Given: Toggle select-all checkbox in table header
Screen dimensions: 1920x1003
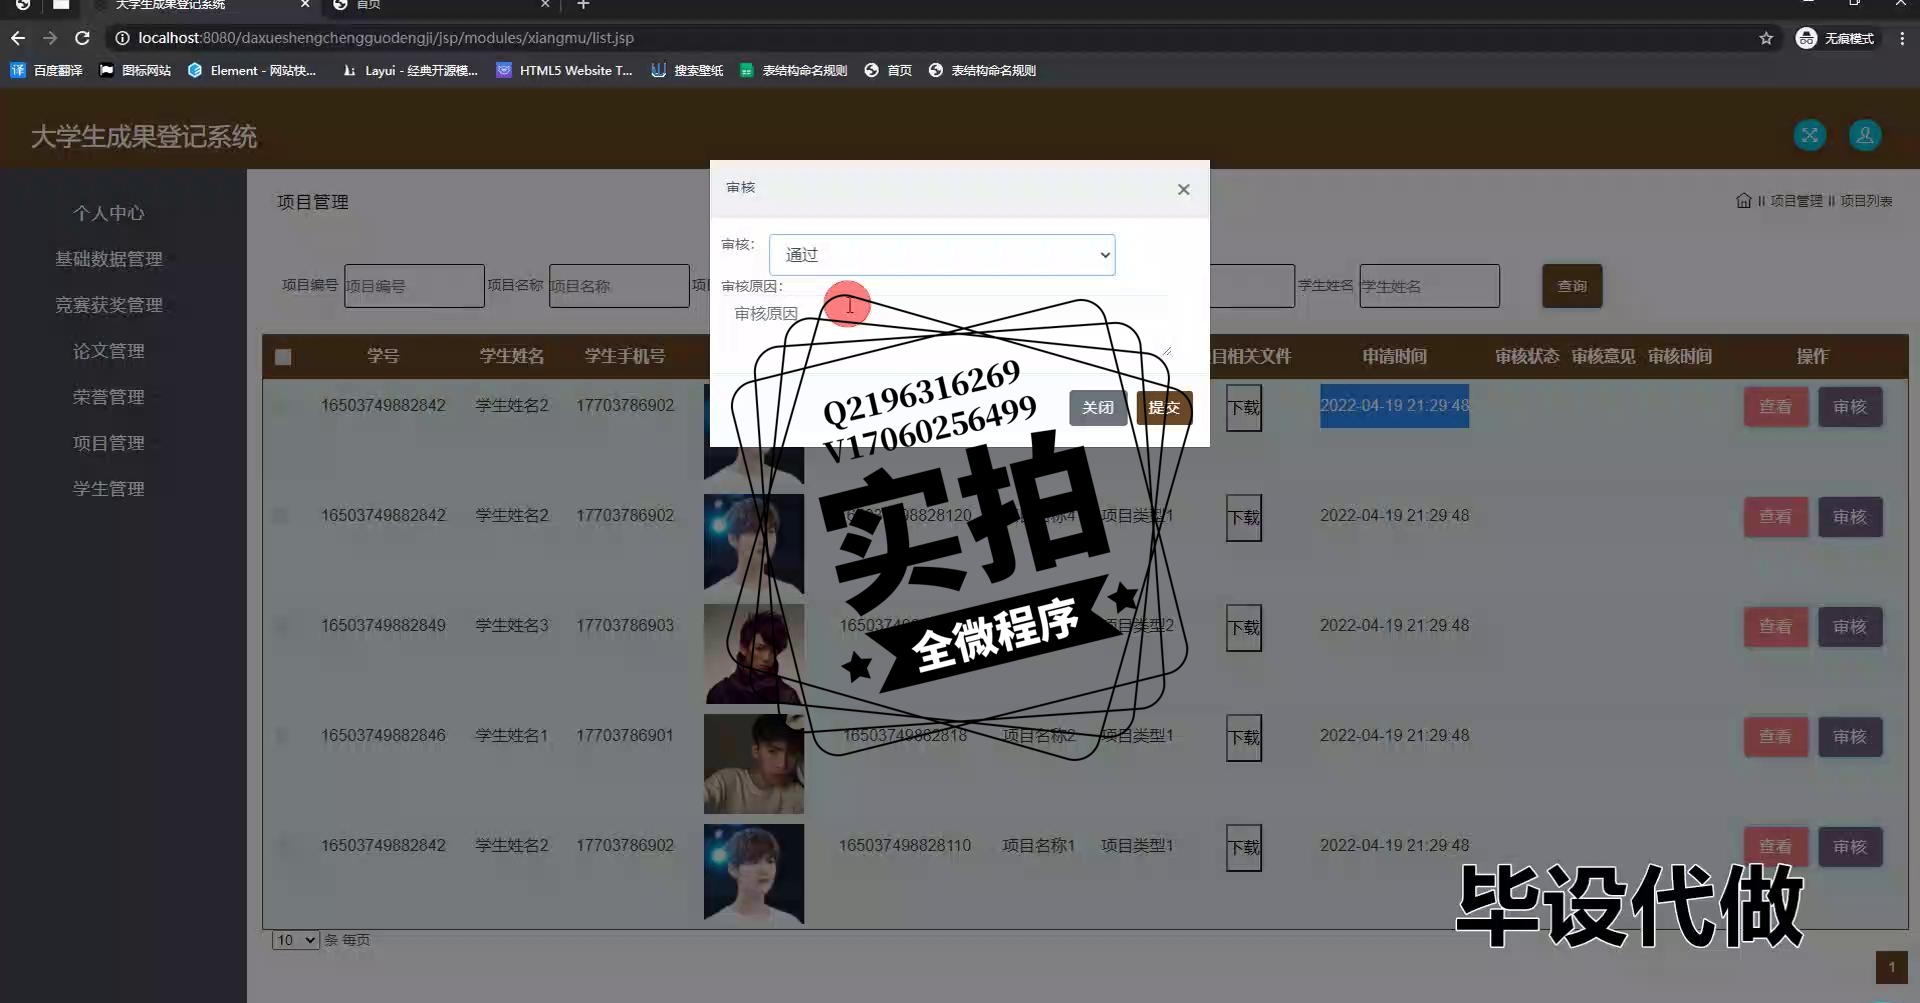Looking at the screenshot, I should click(283, 357).
